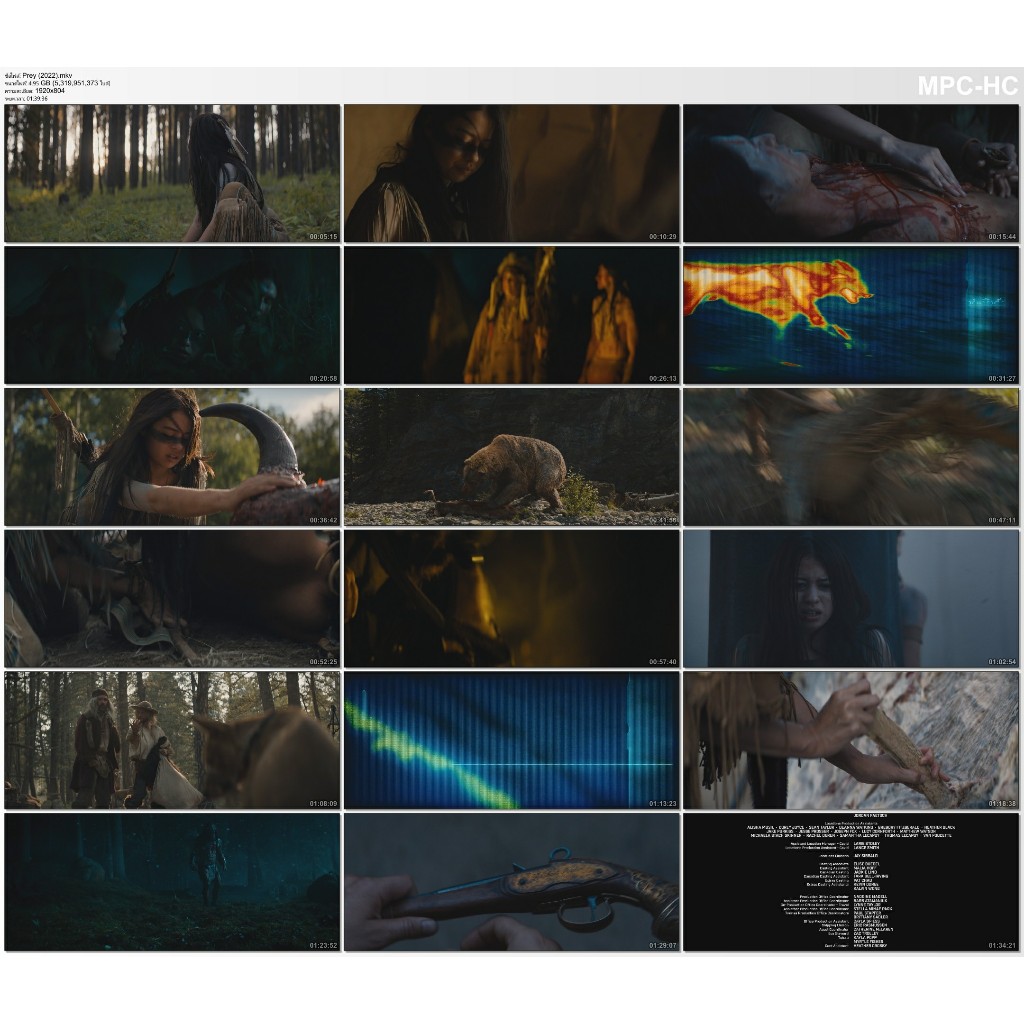Open the dim yellow-lit thumbnail at 00:57:40
This screenshot has height=1024, width=1024.
pyautogui.click(x=511, y=598)
